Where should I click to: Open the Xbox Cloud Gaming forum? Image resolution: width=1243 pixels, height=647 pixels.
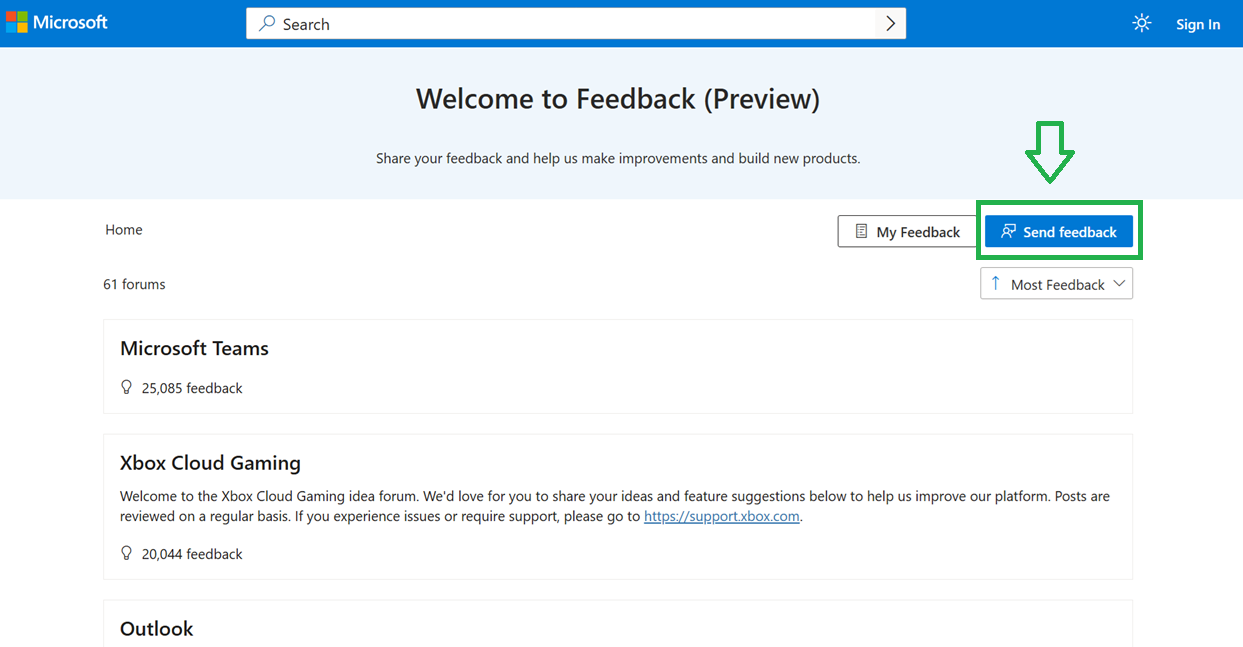[210, 463]
